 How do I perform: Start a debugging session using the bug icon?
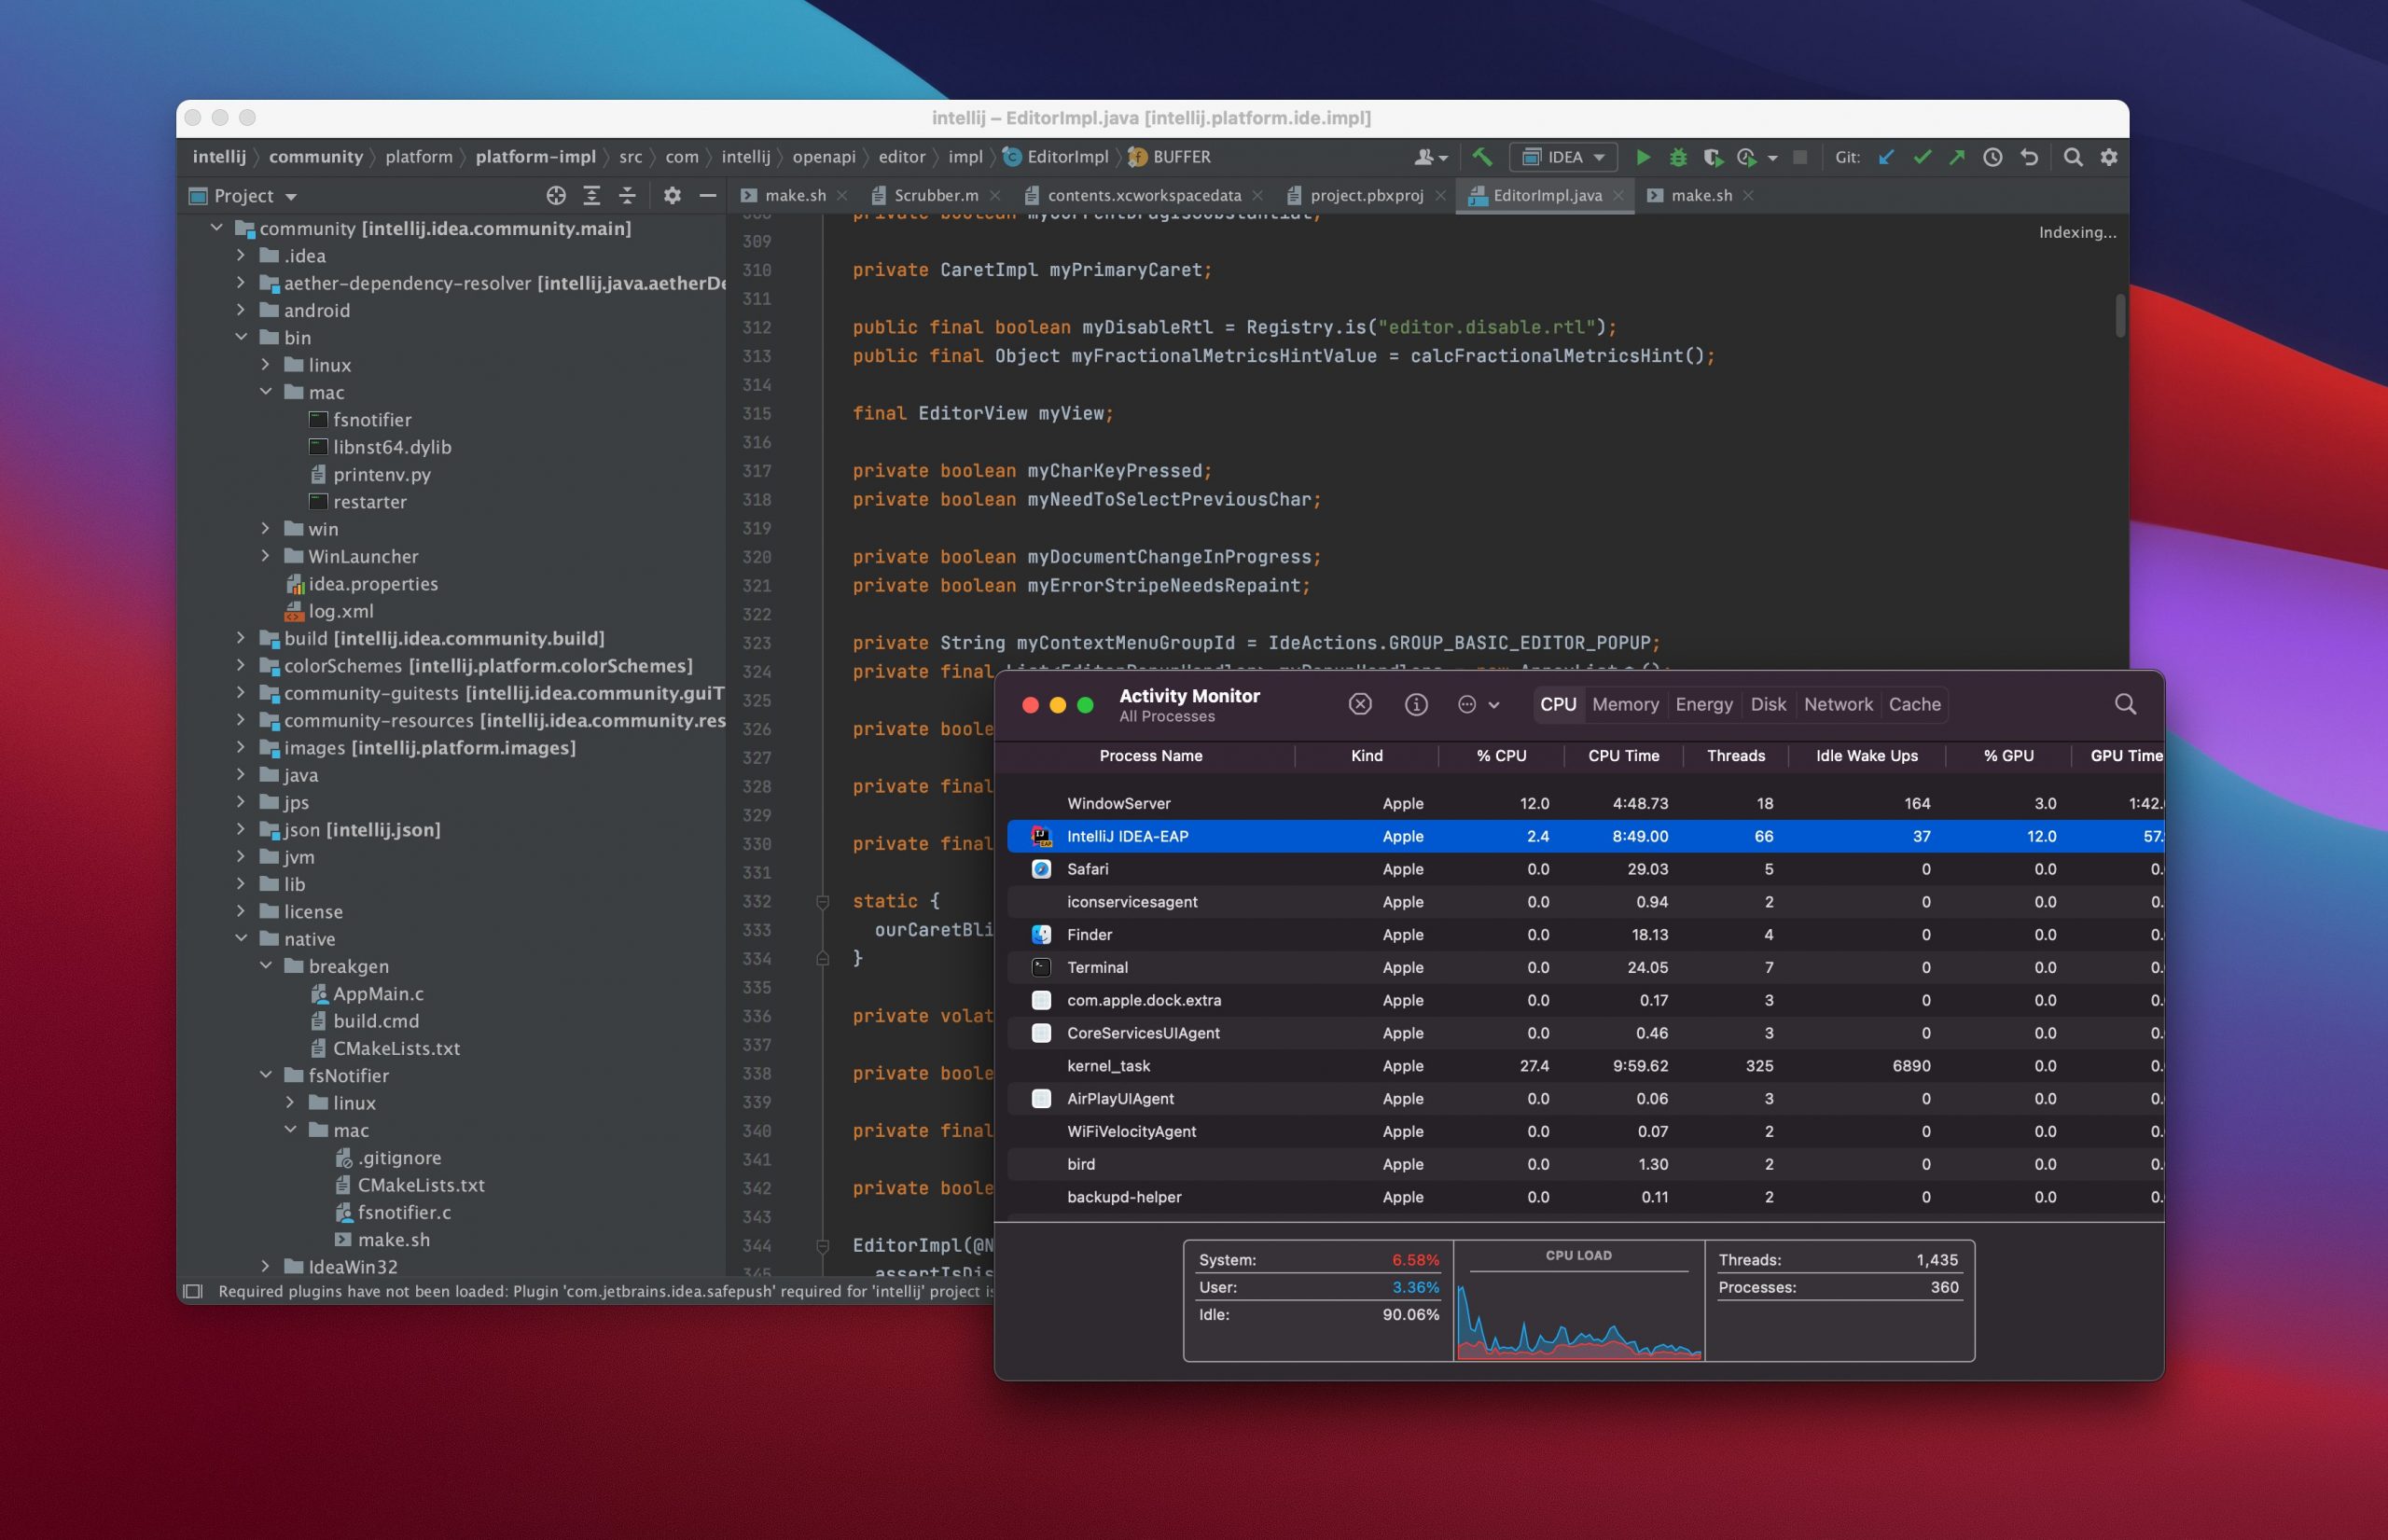point(1678,157)
